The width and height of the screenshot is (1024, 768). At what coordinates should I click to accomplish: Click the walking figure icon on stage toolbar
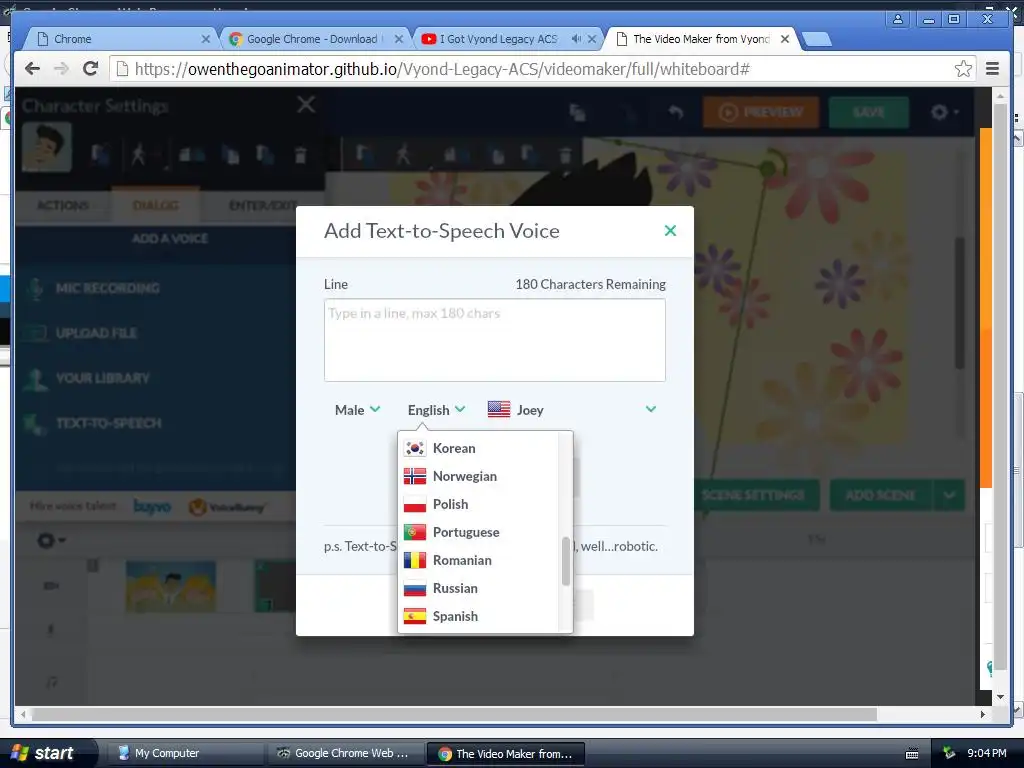pos(403,155)
